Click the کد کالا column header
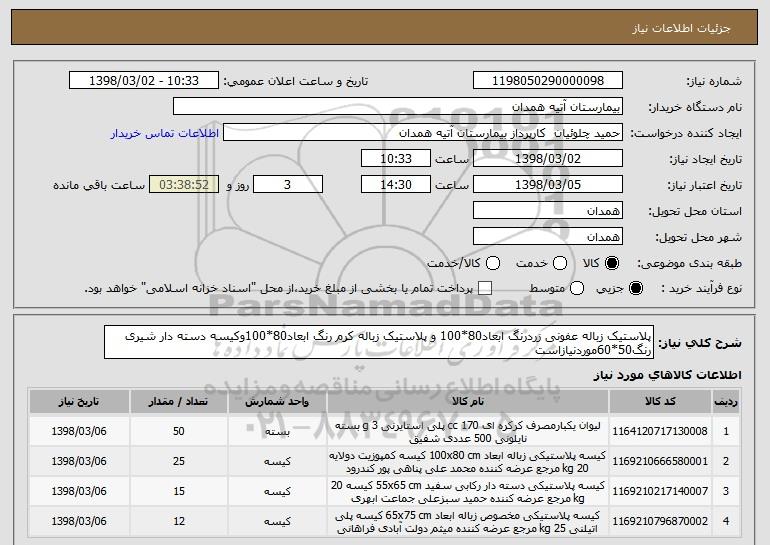770x545 pixels. pos(660,402)
